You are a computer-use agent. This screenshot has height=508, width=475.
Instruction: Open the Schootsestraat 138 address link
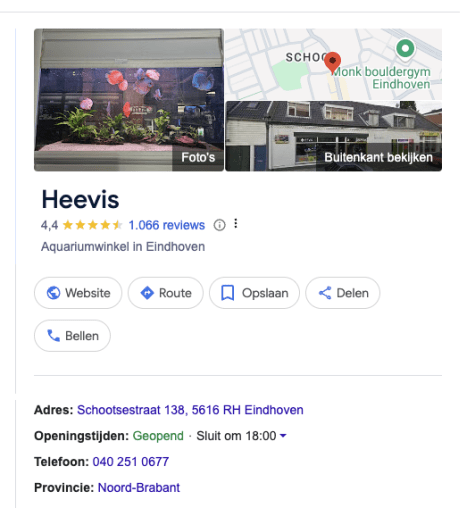click(190, 410)
